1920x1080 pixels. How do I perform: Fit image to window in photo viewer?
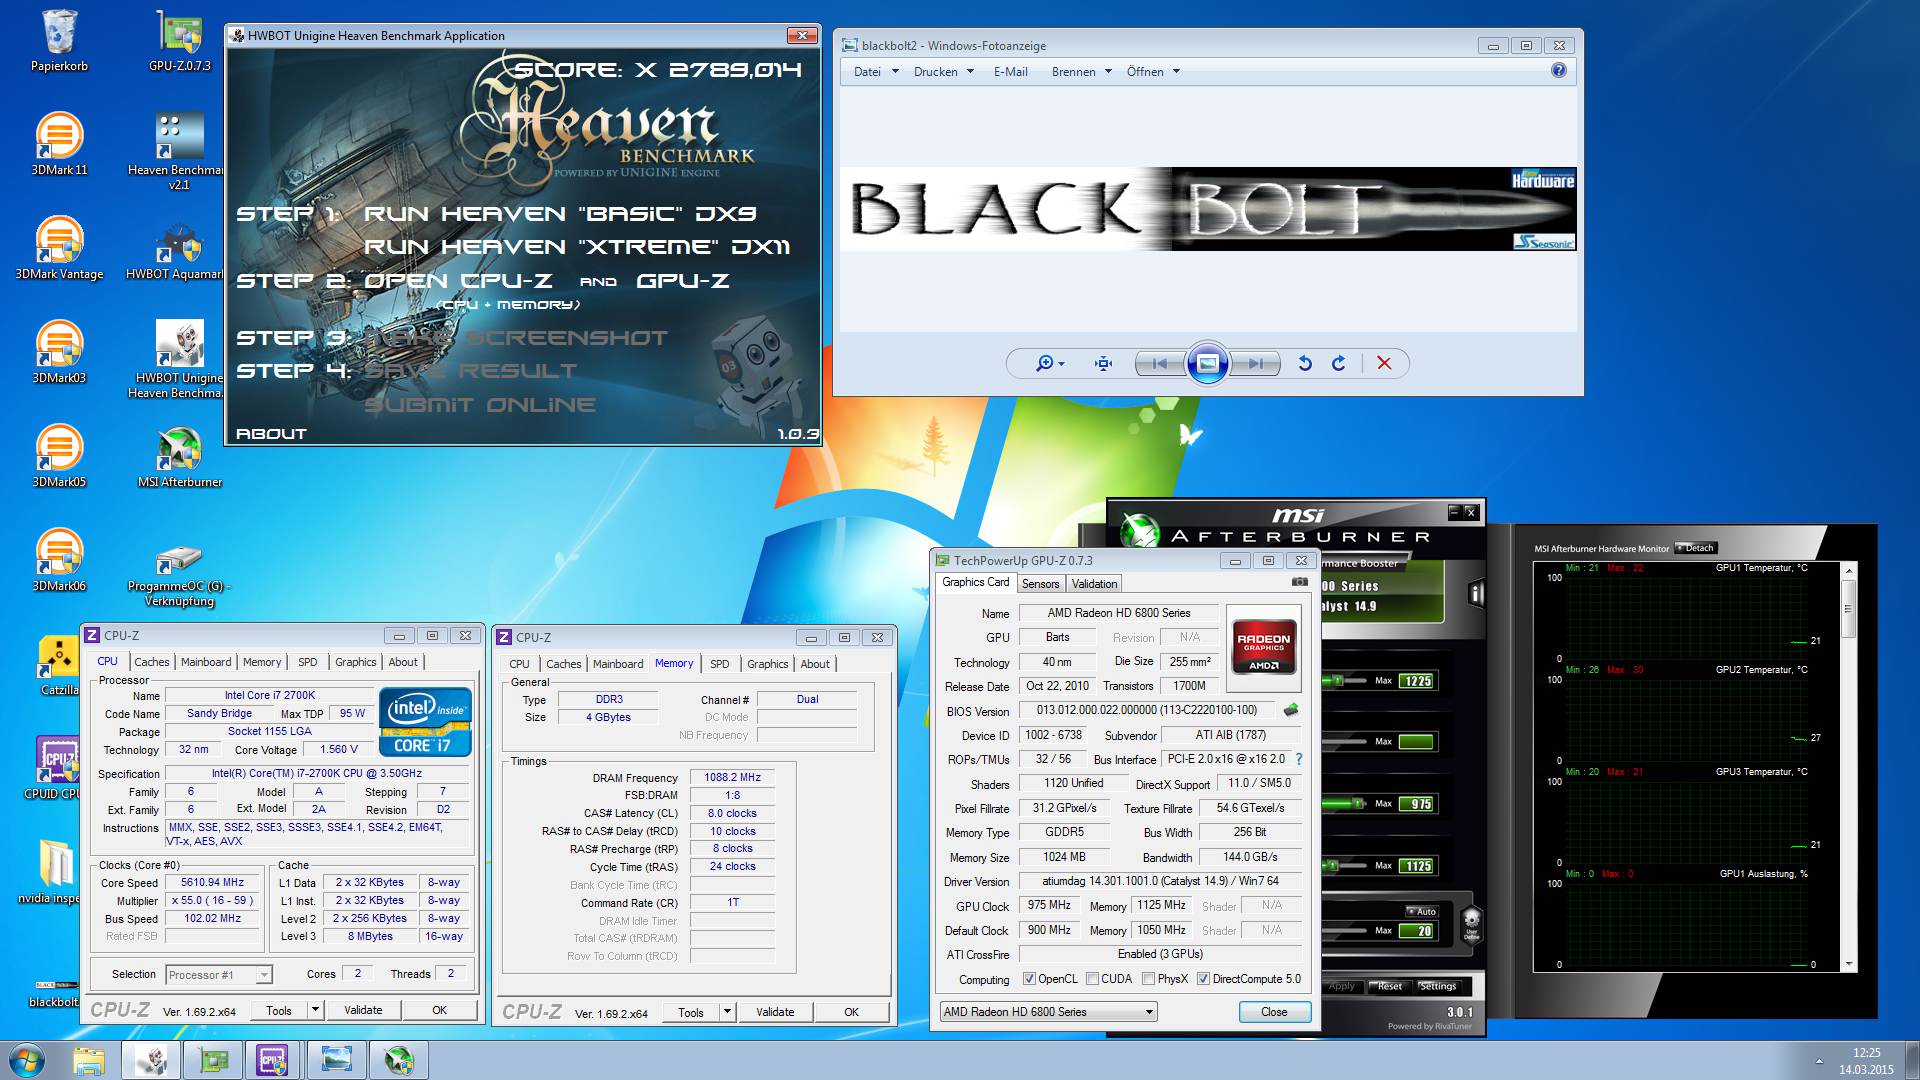[1104, 363]
